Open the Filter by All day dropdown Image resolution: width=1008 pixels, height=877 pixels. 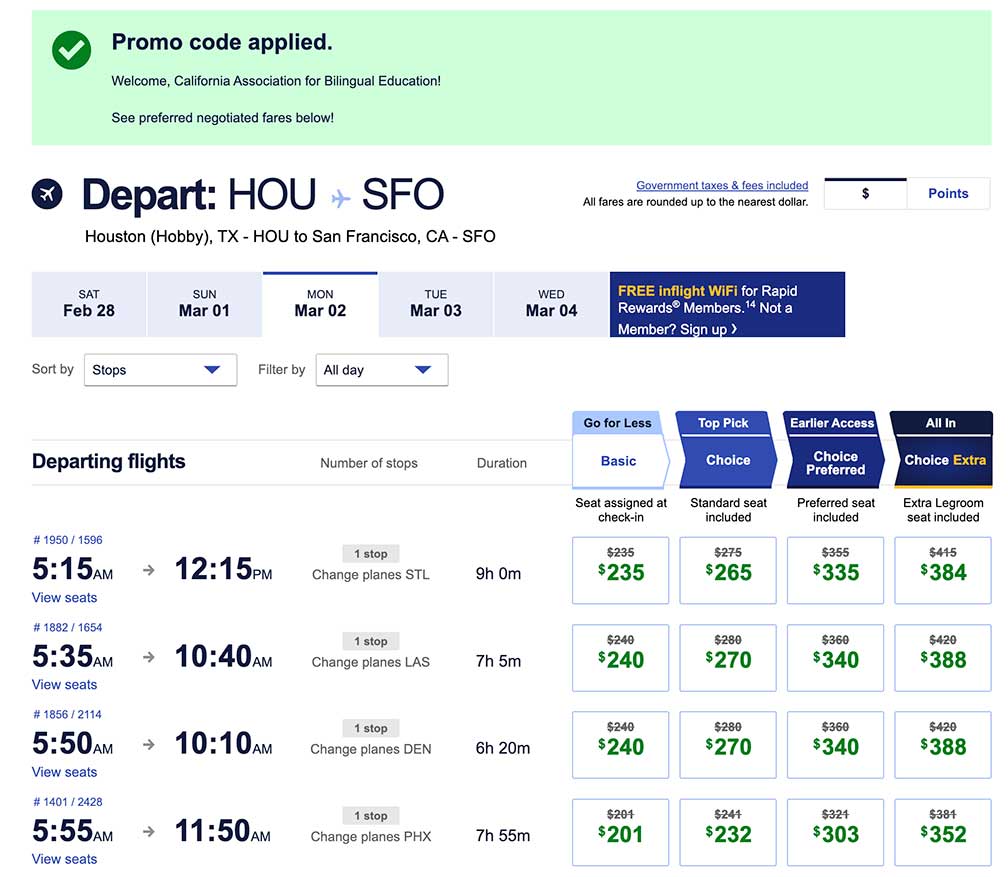pyautogui.click(x=381, y=370)
